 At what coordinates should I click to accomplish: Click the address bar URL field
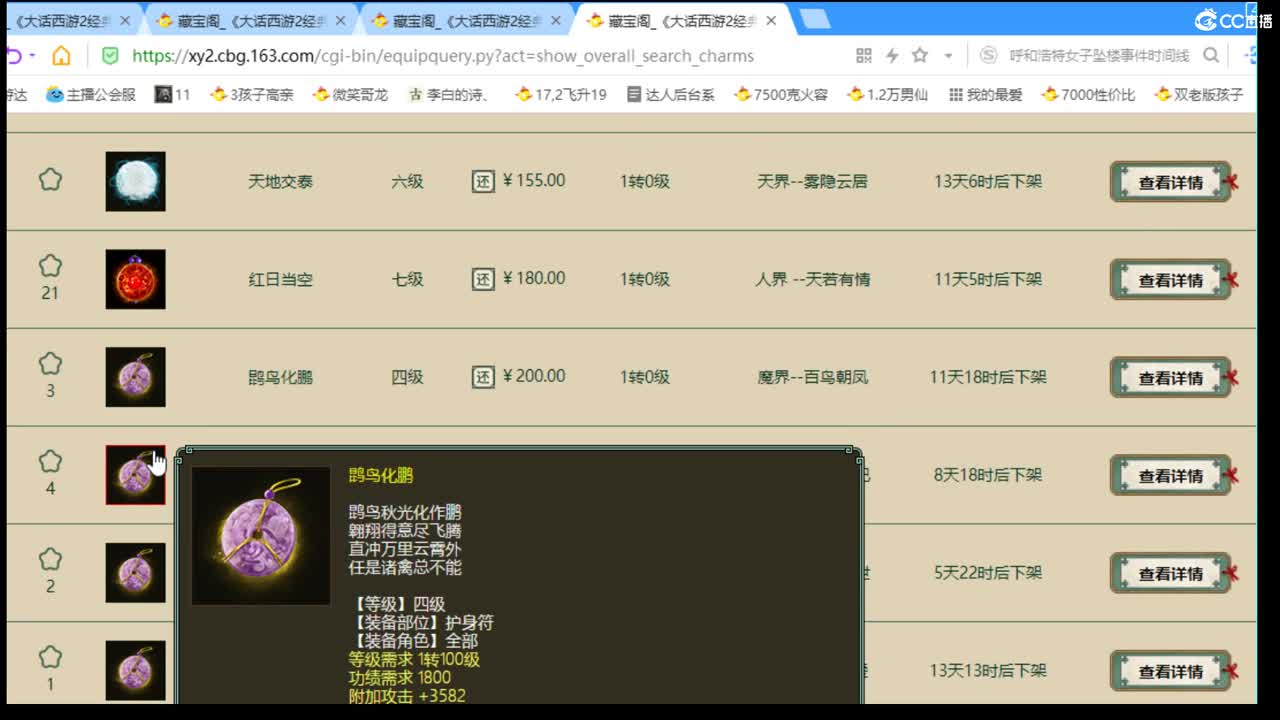click(443, 56)
